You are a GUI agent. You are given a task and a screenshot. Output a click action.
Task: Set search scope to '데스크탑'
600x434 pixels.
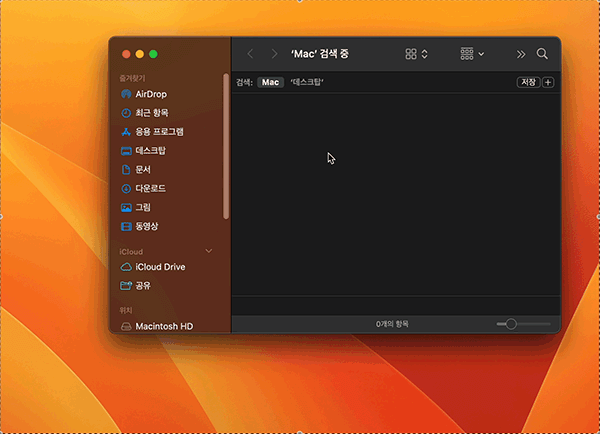(307, 82)
